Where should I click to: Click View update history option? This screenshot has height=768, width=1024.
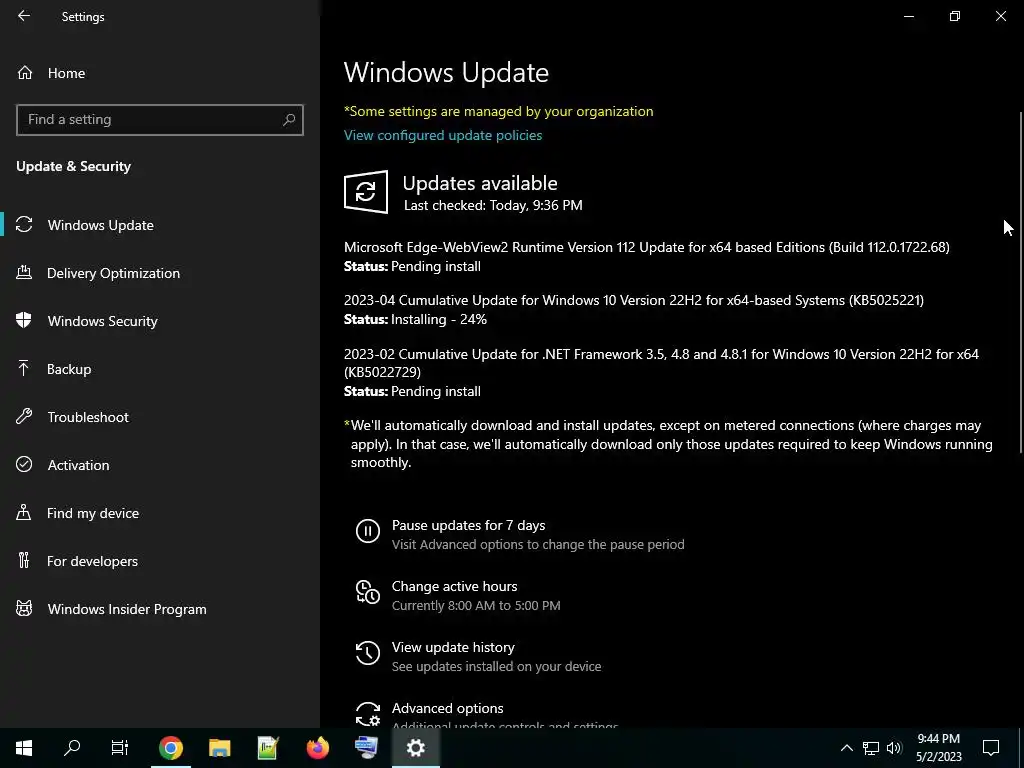click(x=453, y=647)
